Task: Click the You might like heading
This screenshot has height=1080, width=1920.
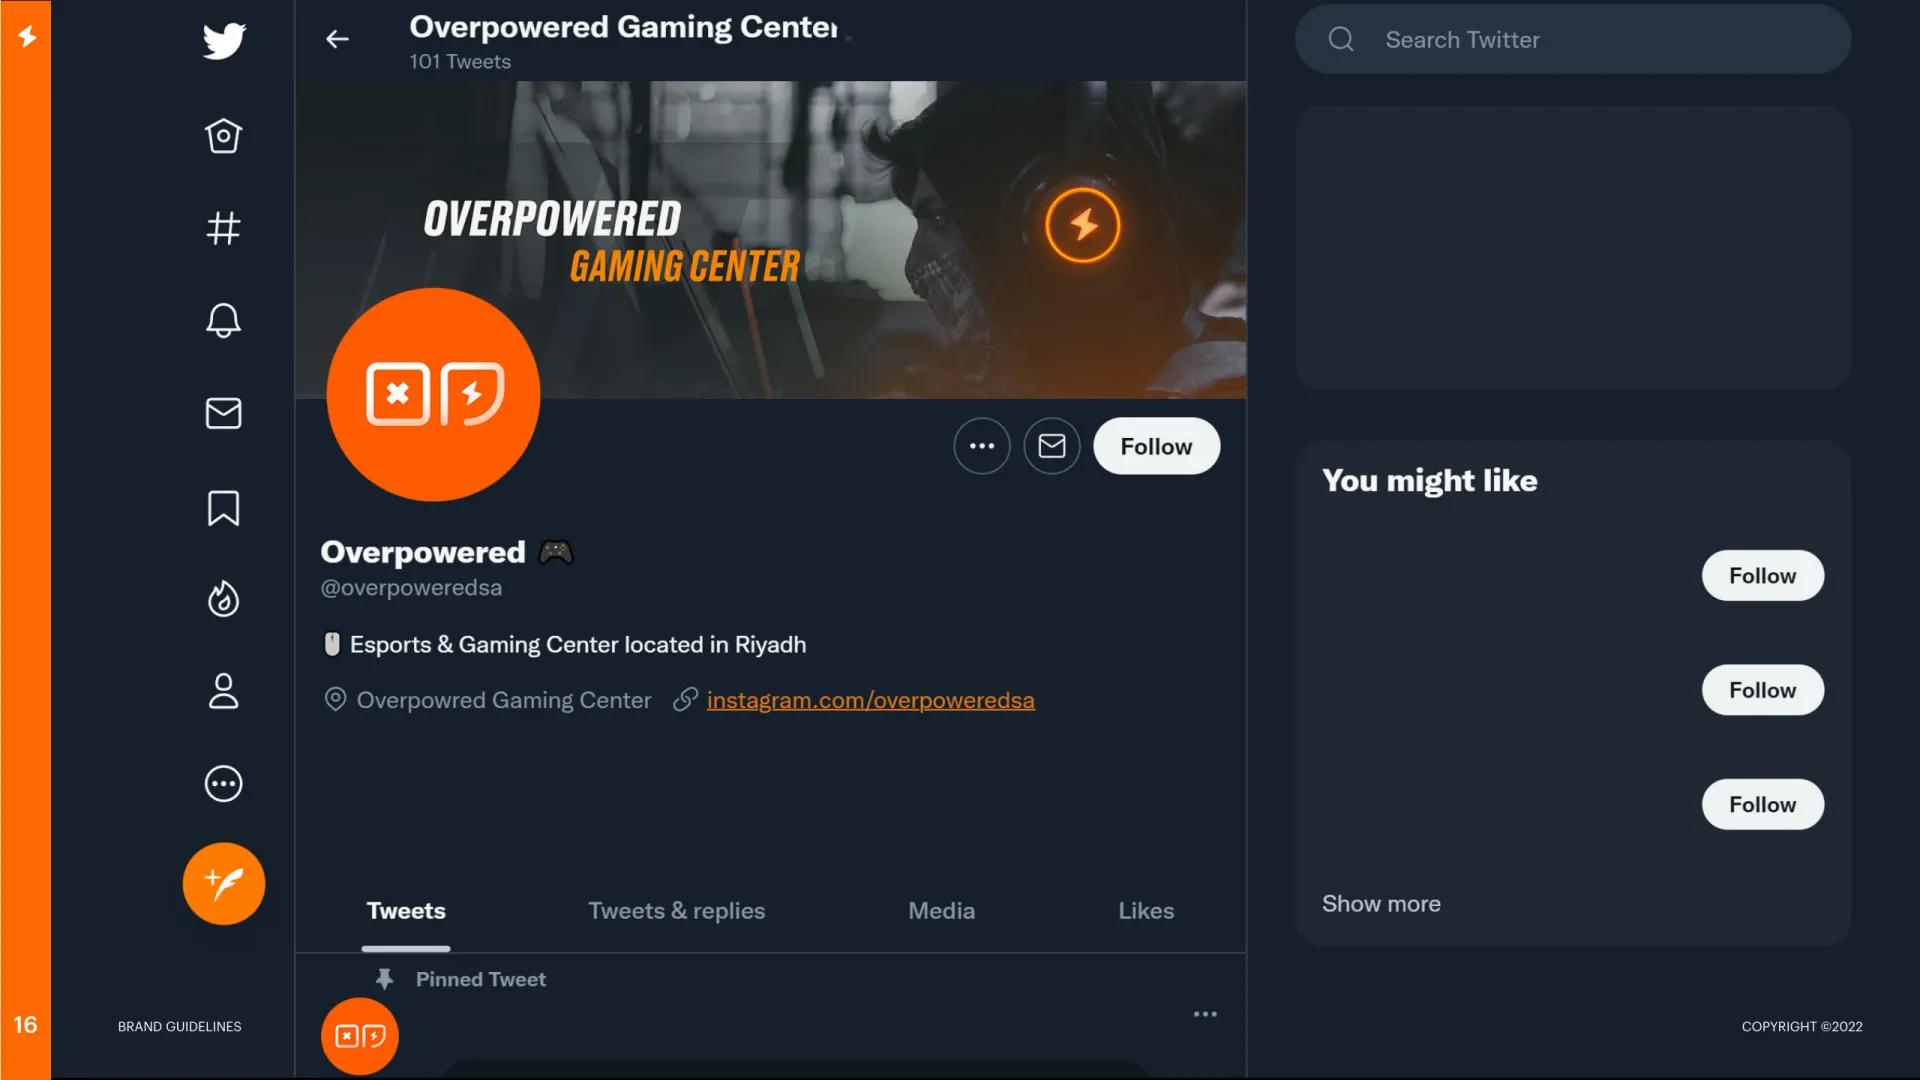Action: click(1430, 481)
